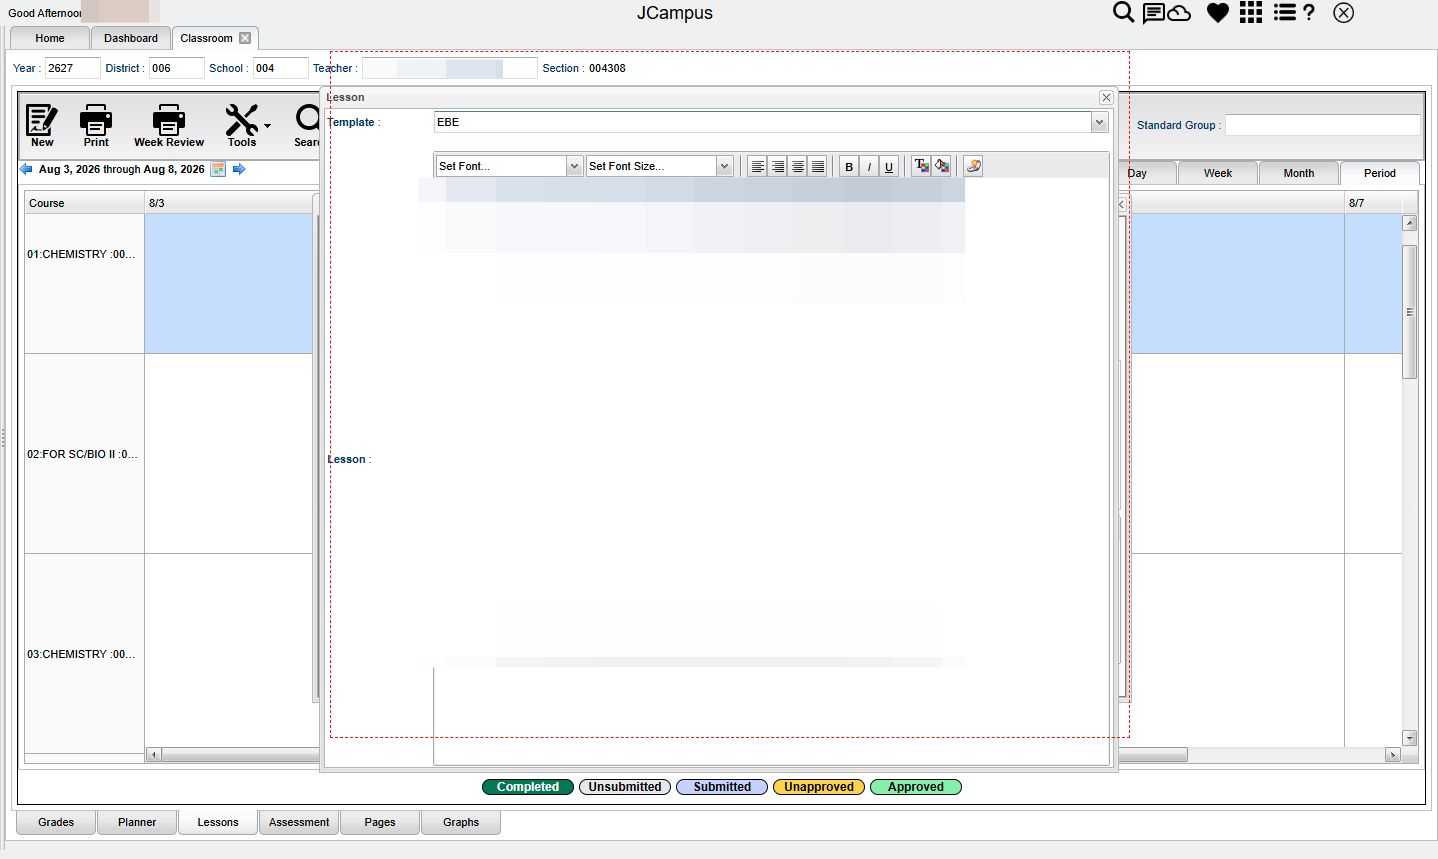
Task: Click the magnifier search icon in header
Action: (x=1124, y=12)
